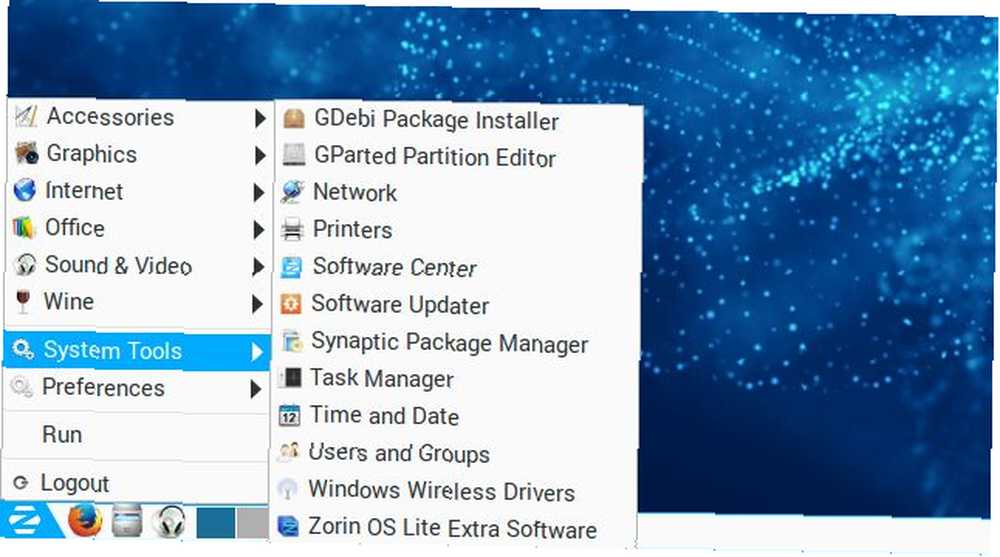Screen dimensions: 1000x557
Task: Click the Preferences gear icon
Action: tap(22, 387)
